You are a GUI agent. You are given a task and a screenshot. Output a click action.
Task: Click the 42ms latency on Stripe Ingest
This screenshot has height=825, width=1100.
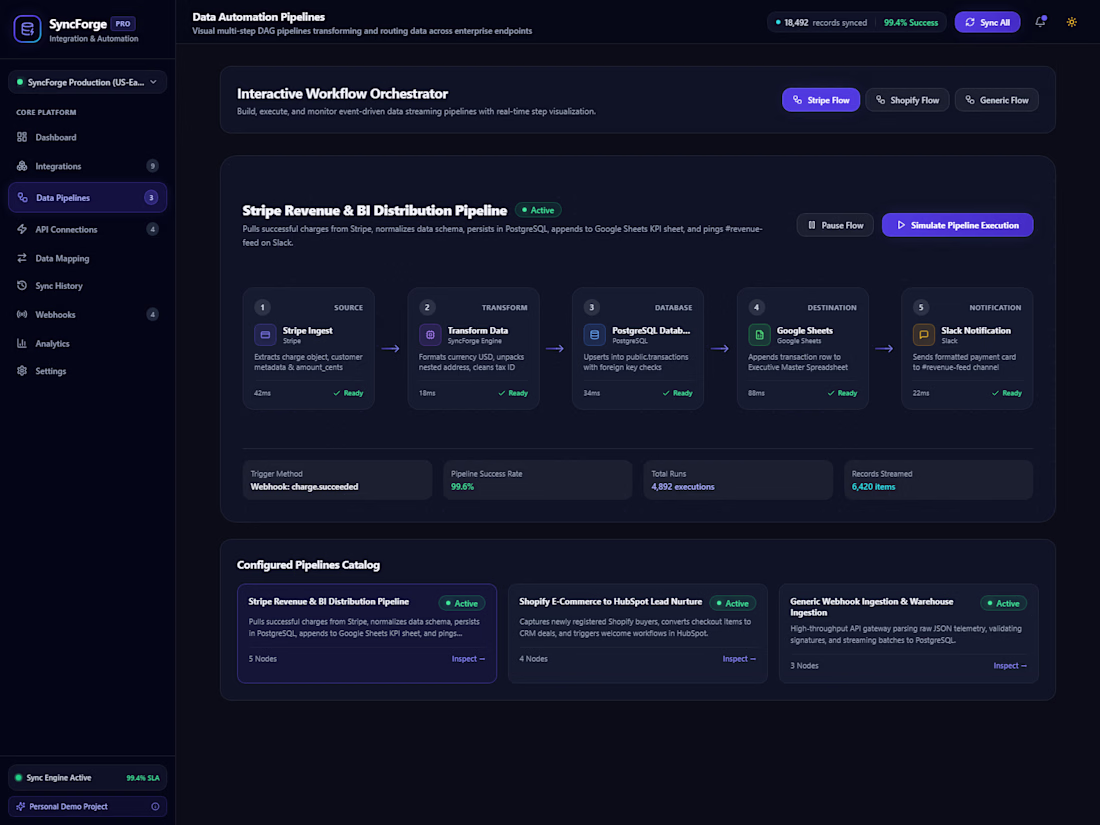point(262,394)
